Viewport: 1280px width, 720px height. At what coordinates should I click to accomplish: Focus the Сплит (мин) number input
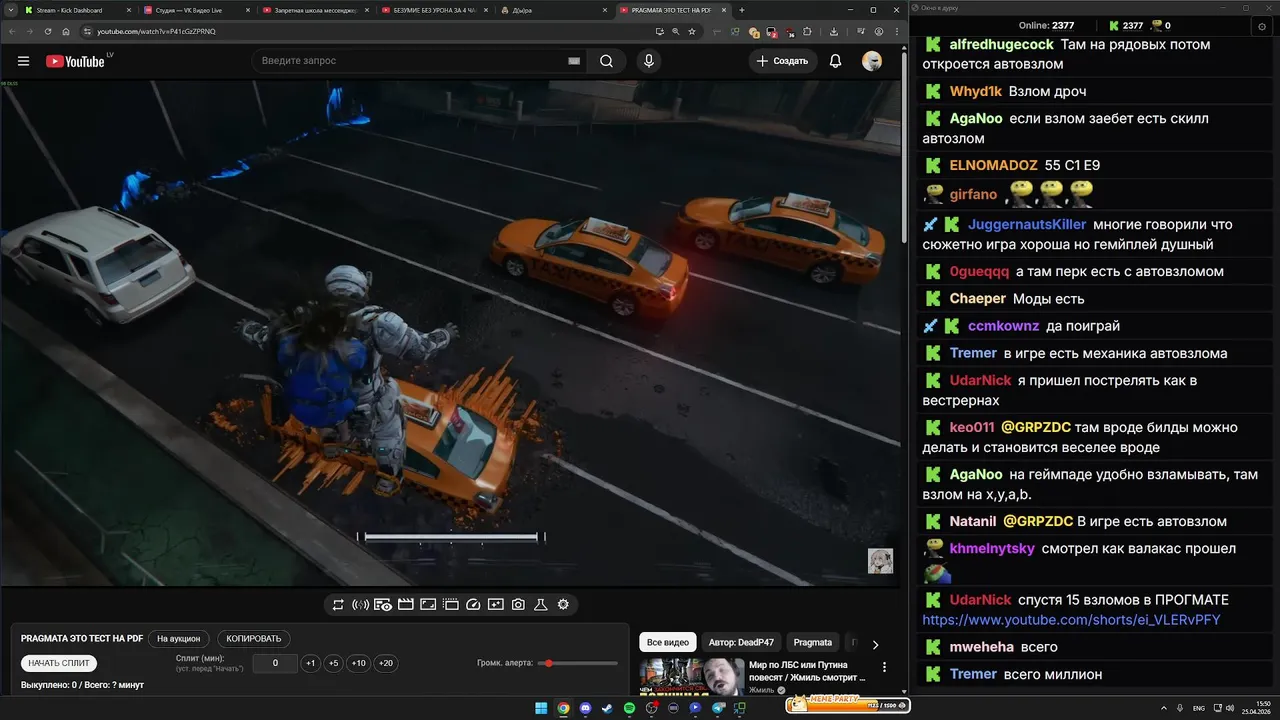click(275, 663)
